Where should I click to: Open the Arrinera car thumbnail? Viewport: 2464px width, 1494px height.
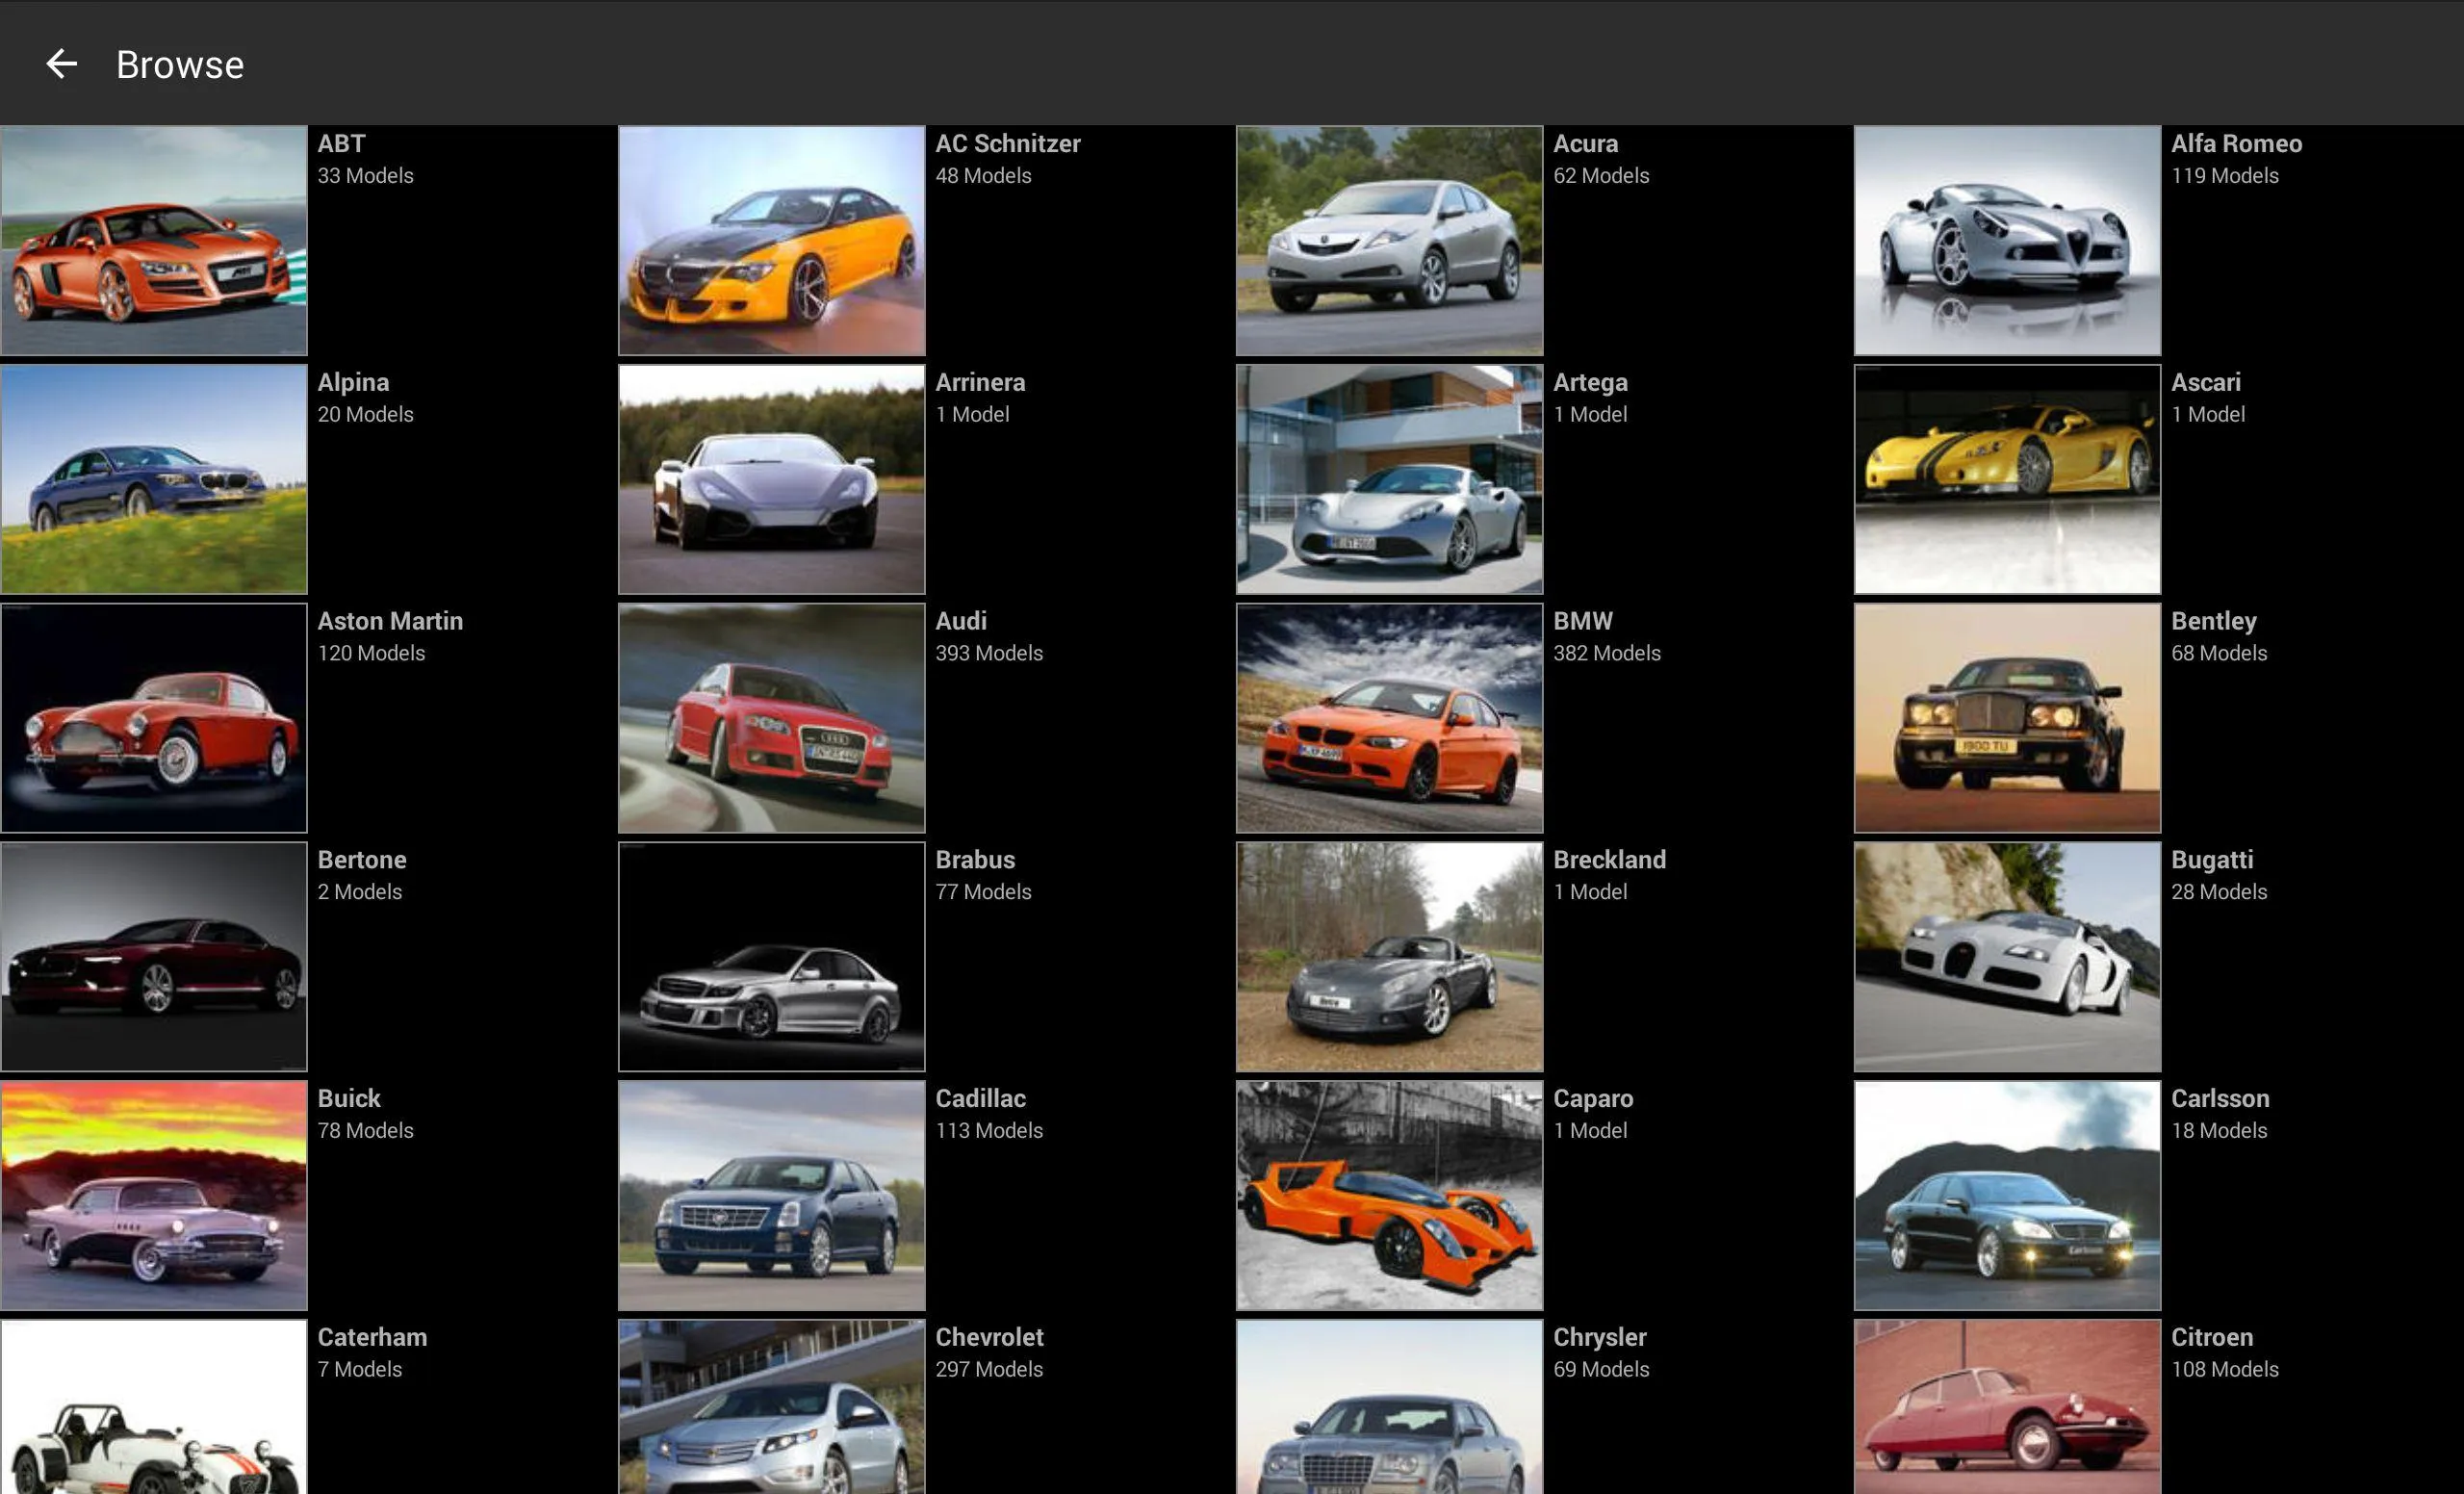[x=772, y=479]
